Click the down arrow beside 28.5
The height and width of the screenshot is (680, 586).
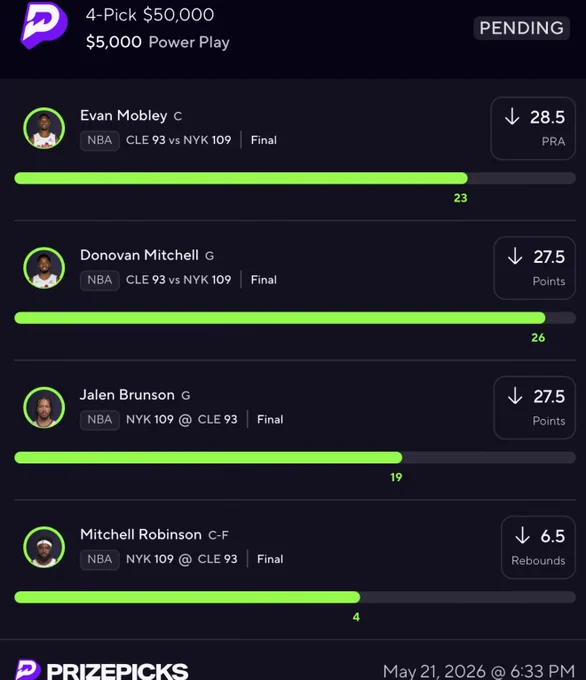click(x=512, y=117)
